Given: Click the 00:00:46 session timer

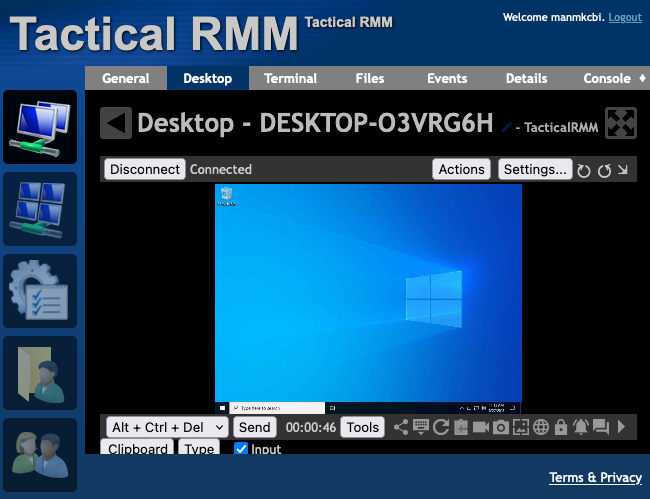Looking at the screenshot, I should [310, 427].
